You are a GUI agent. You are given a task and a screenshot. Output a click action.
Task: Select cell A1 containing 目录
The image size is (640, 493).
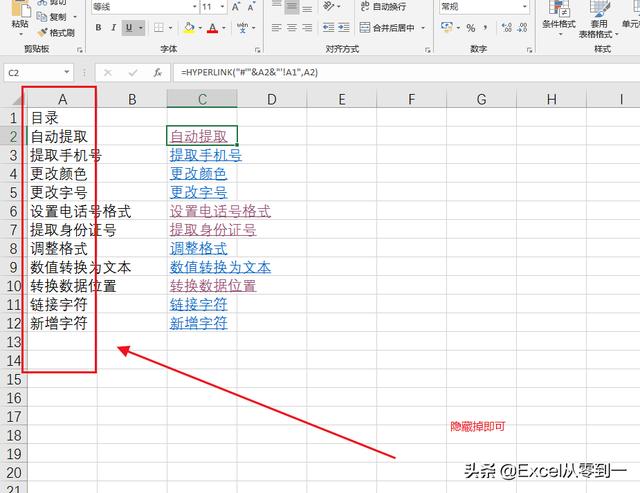pos(62,118)
